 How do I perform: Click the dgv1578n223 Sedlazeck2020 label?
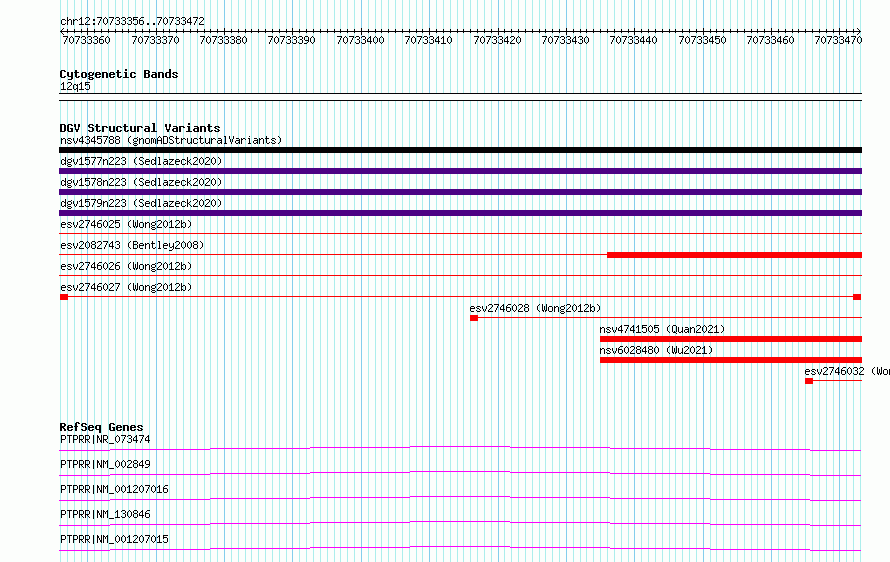(141, 182)
